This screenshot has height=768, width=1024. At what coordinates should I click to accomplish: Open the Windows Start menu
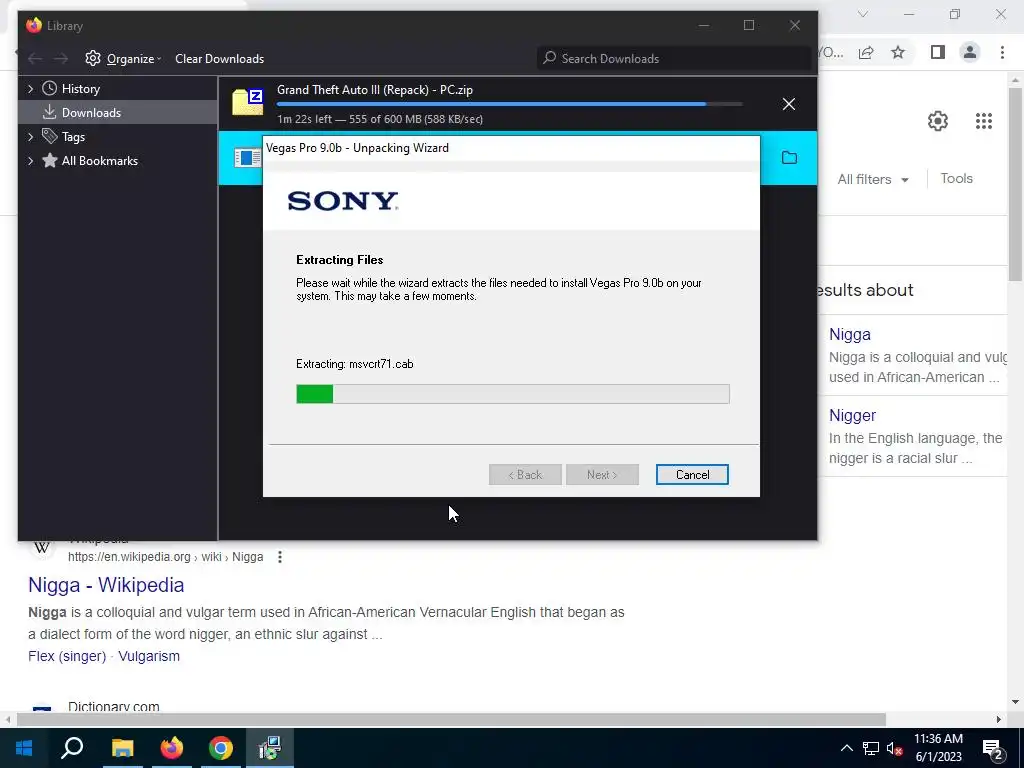[x=24, y=748]
